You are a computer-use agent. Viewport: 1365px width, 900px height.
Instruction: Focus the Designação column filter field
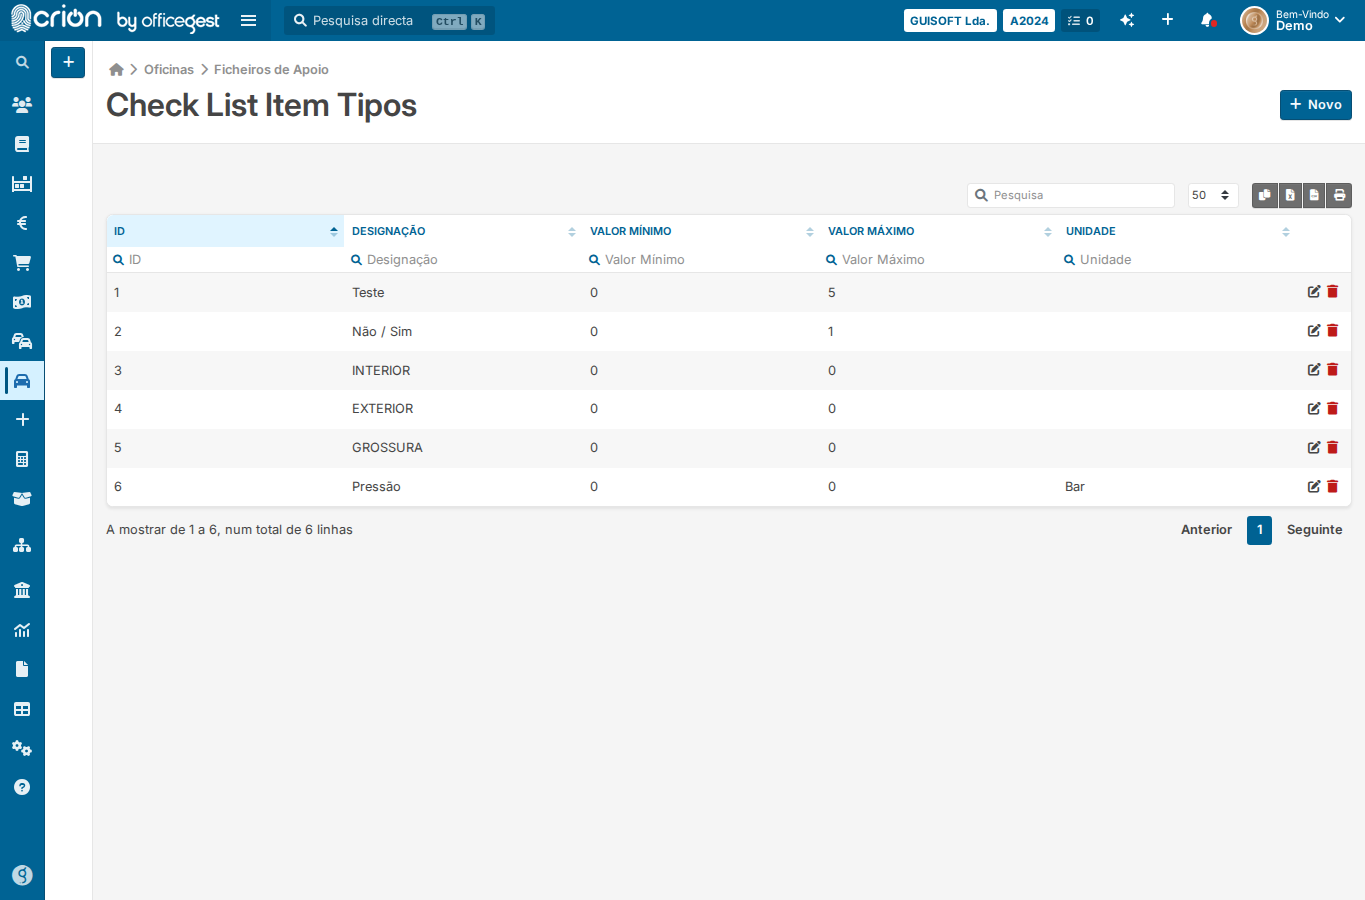(x=463, y=259)
